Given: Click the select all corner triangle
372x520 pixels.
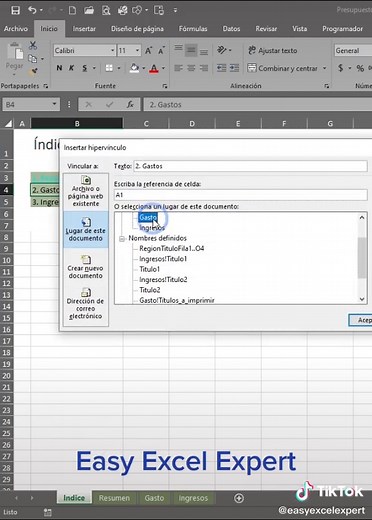Looking at the screenshot, I should [8, 124].
